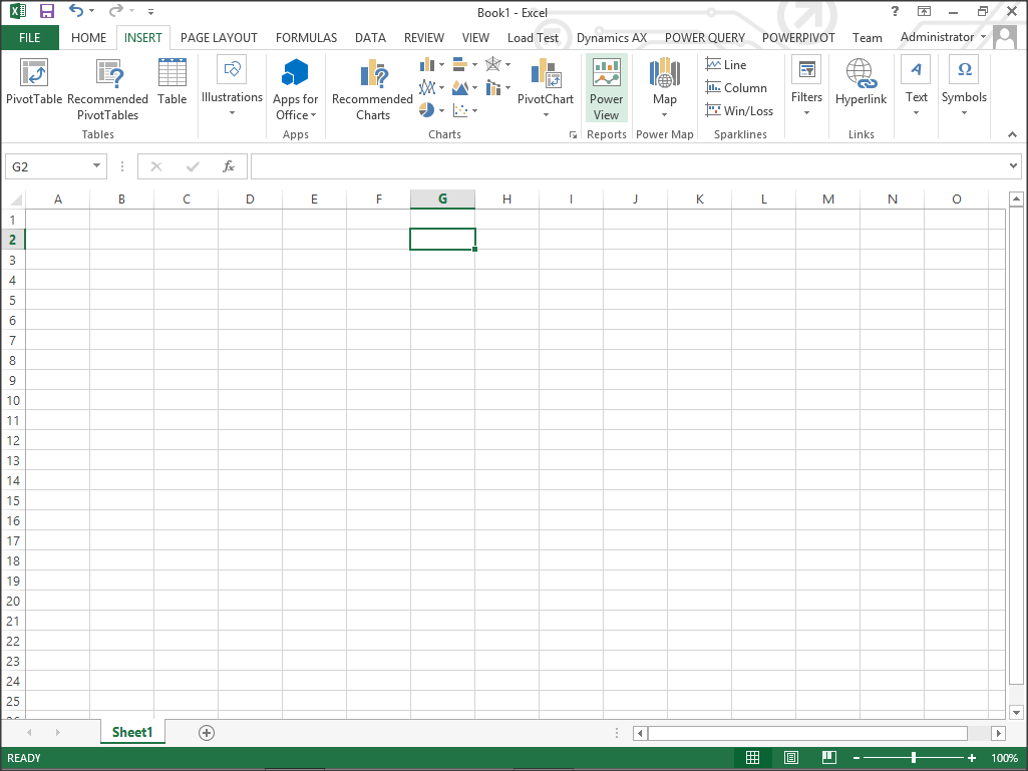The width and height of the screenshot is (1028, 771).
Task: Open the PAGE LAYOUT ribbon tab
Action: point(219,38)
